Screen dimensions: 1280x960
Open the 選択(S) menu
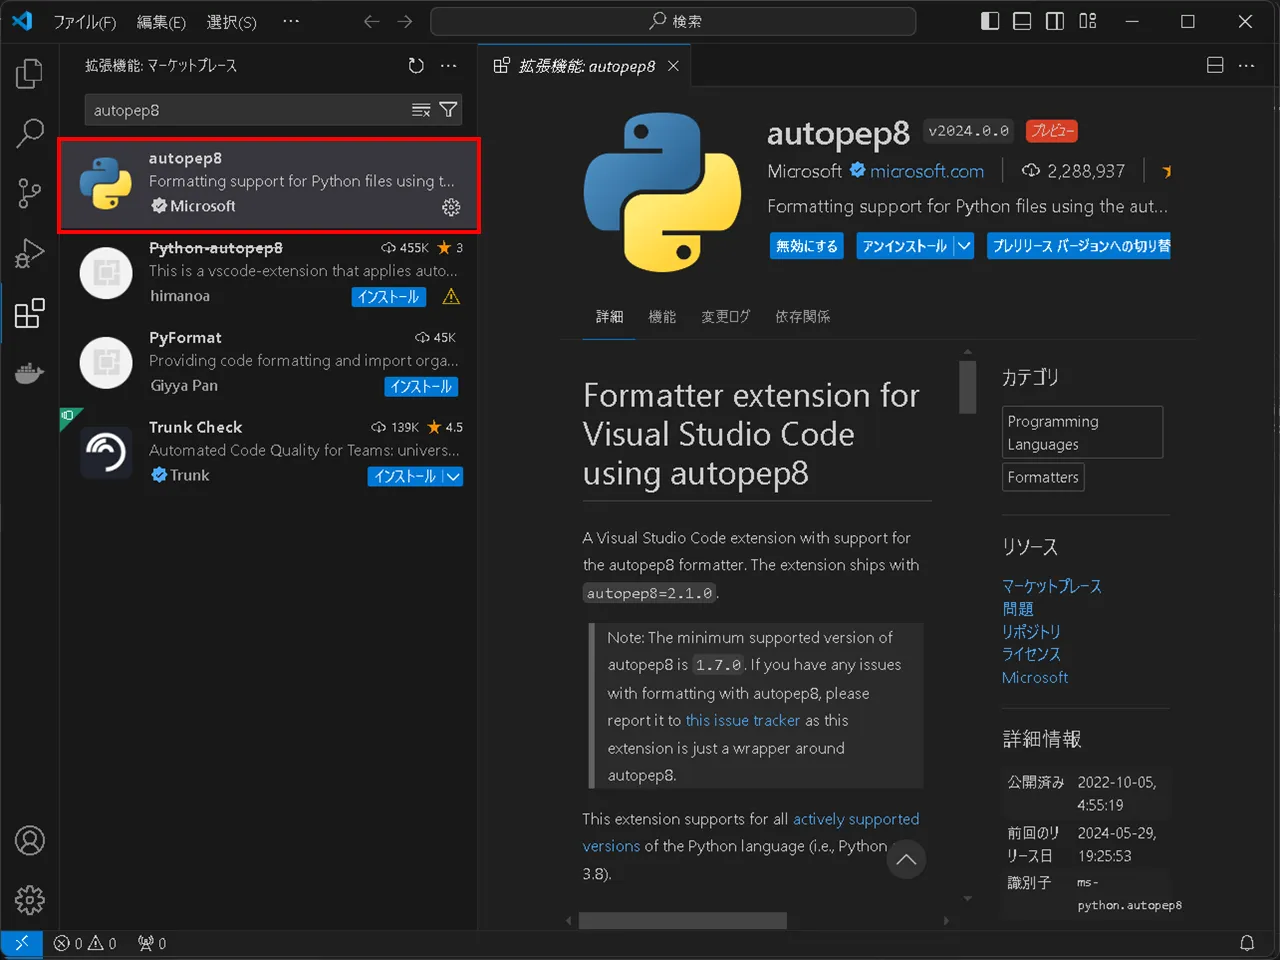click(x=231, y=22)
